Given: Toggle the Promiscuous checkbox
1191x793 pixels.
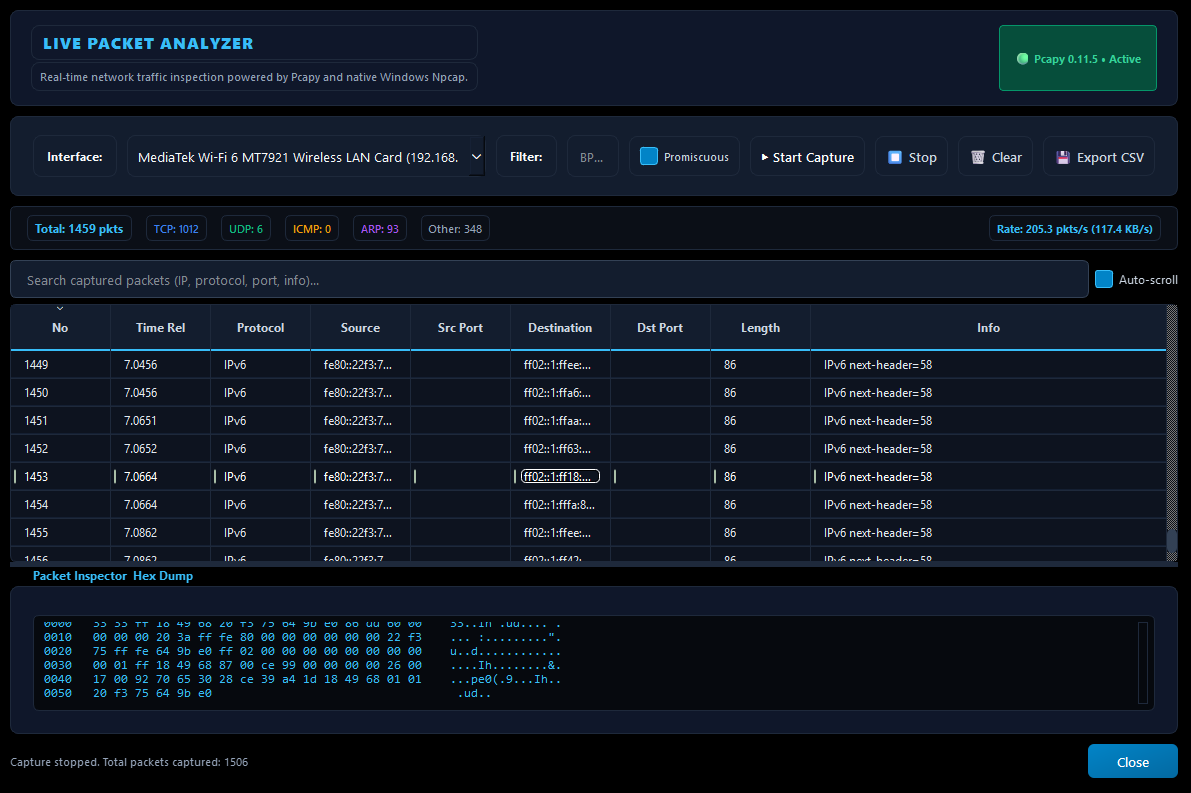Looking at the screenshot, I should coord(649,156).
